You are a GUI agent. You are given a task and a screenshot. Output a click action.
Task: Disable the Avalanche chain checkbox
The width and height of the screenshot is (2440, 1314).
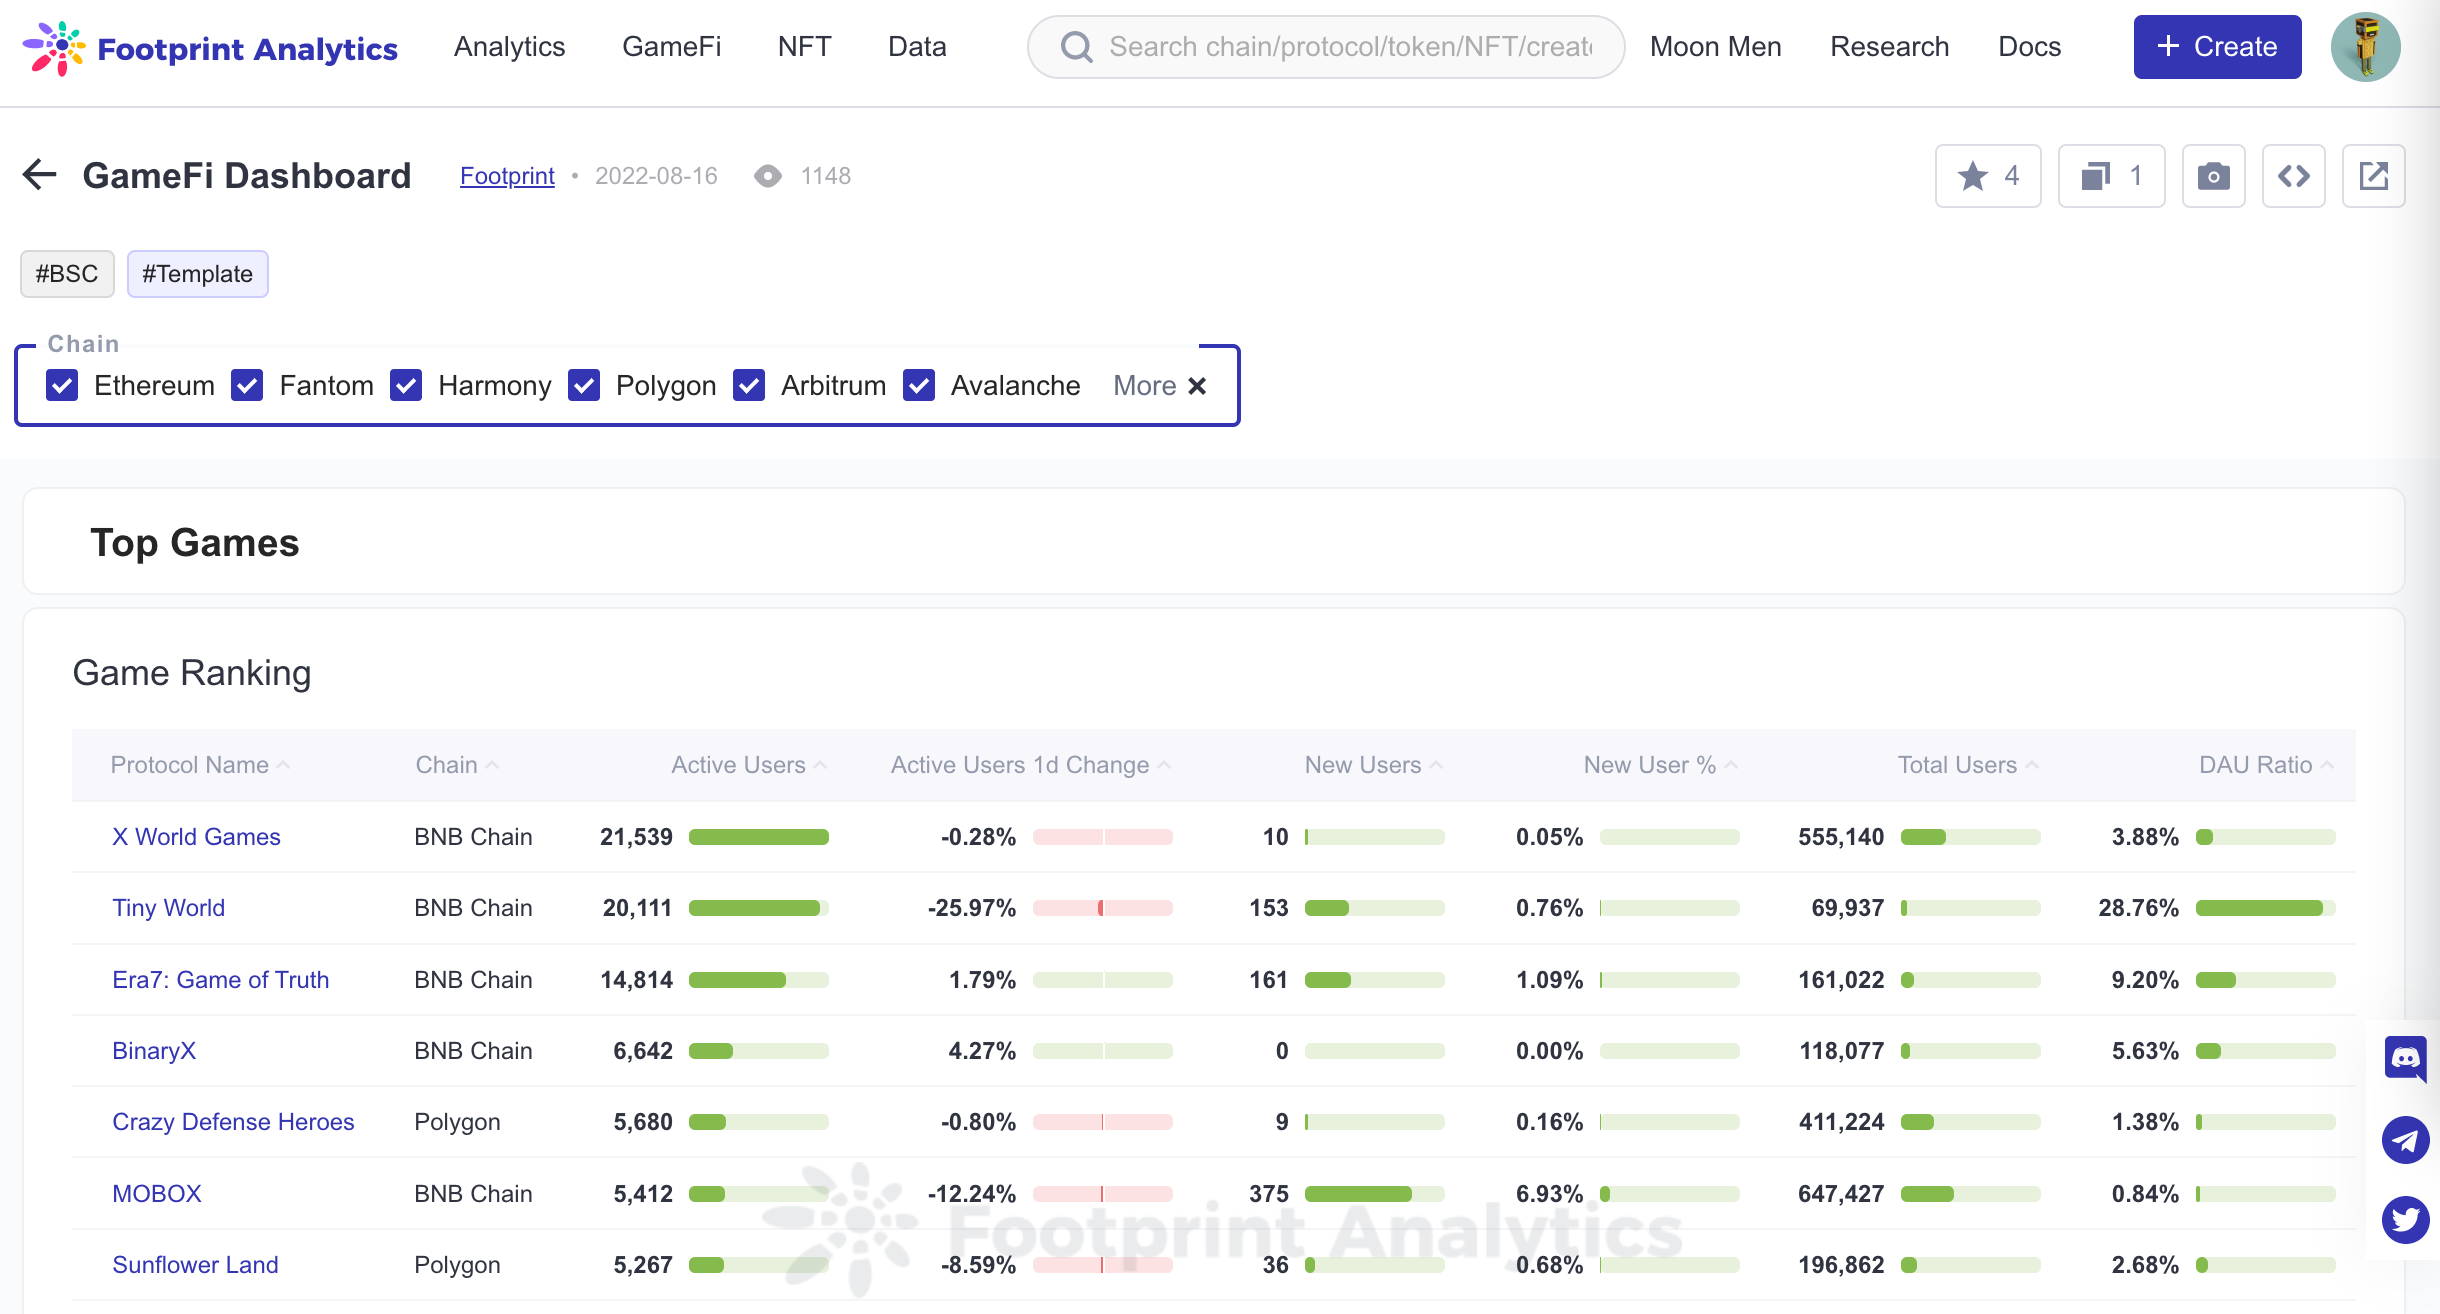(919, 386)
